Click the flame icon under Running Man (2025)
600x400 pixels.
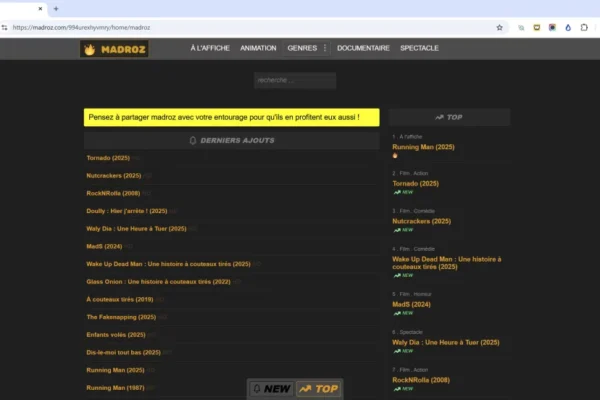(395, 155)
